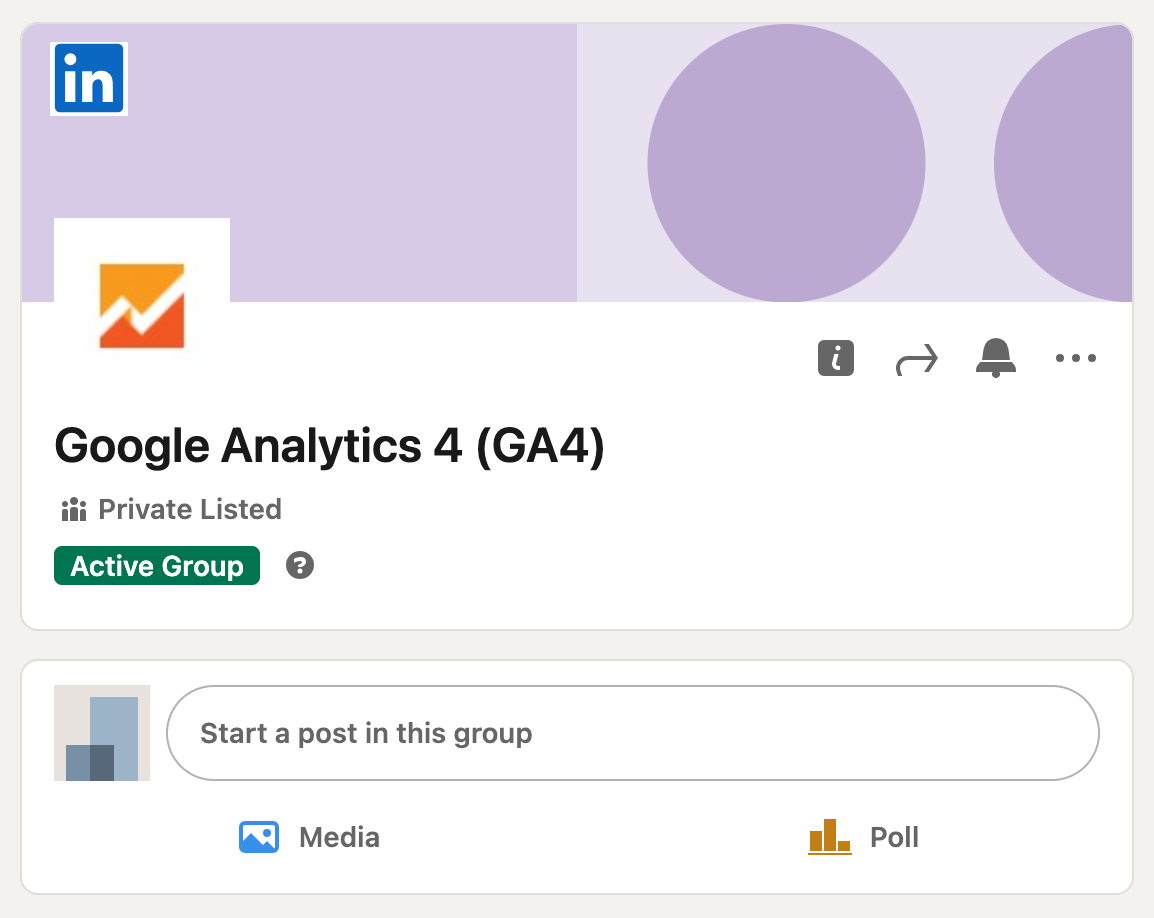Click the people icon beside Private Listed
Image resolution: width=1154 pixels, height=918 pixels.
pyautogui.click(x=74, y=510)
